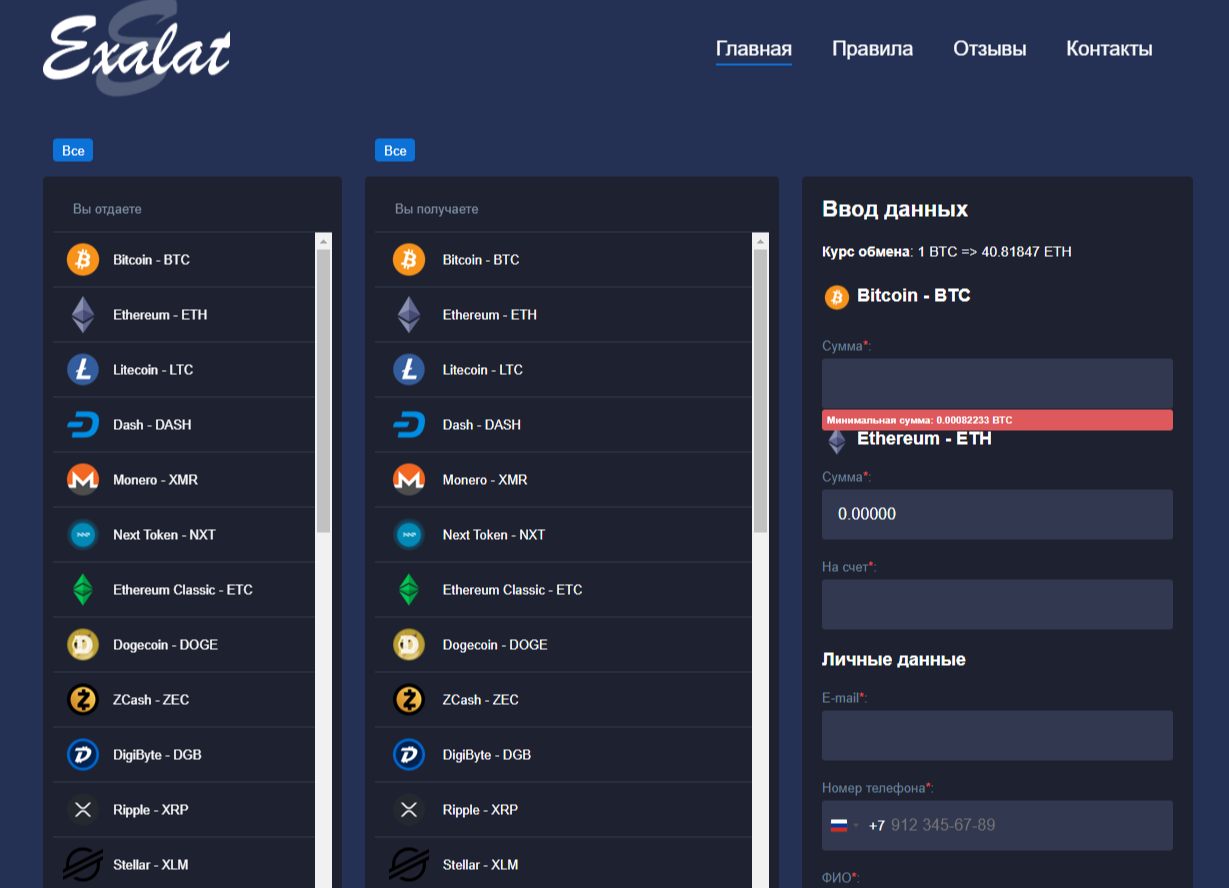Open the Отзывы page
The height and width of the screenshot is (888, 1229).
click(990, 49)
